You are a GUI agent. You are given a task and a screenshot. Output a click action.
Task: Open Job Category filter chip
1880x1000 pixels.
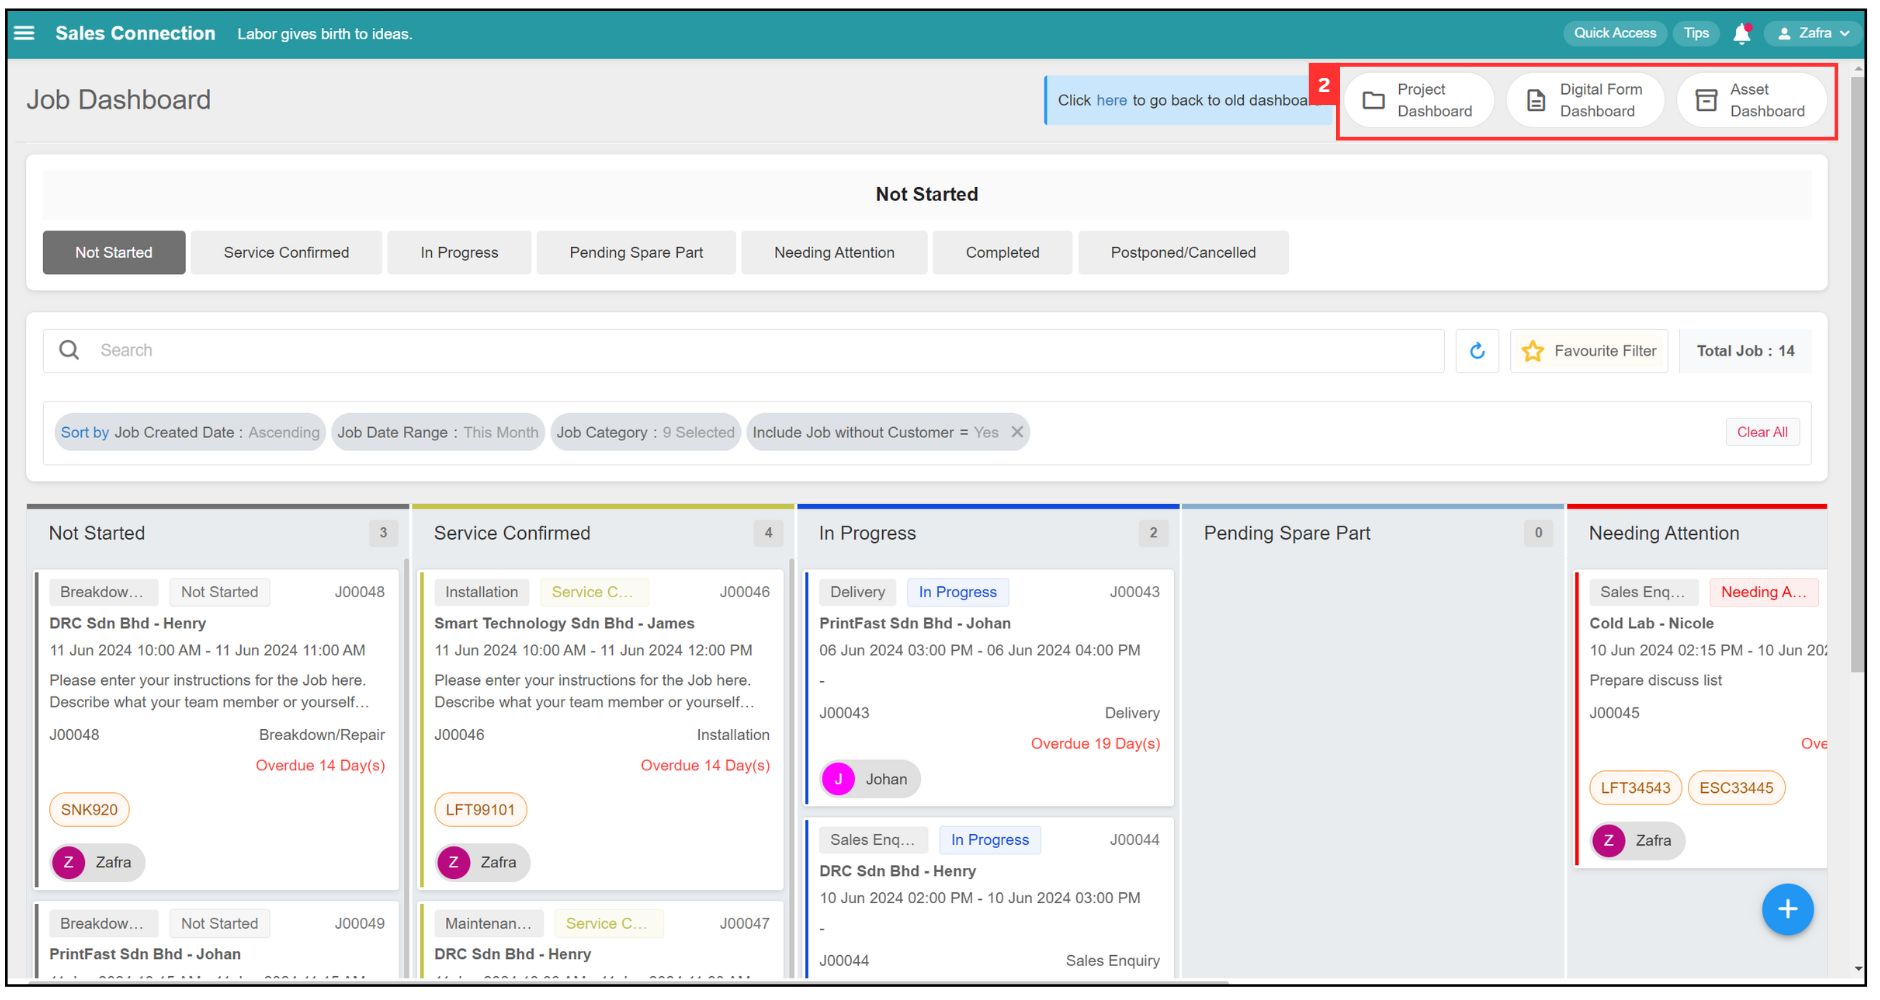(646, 432)
